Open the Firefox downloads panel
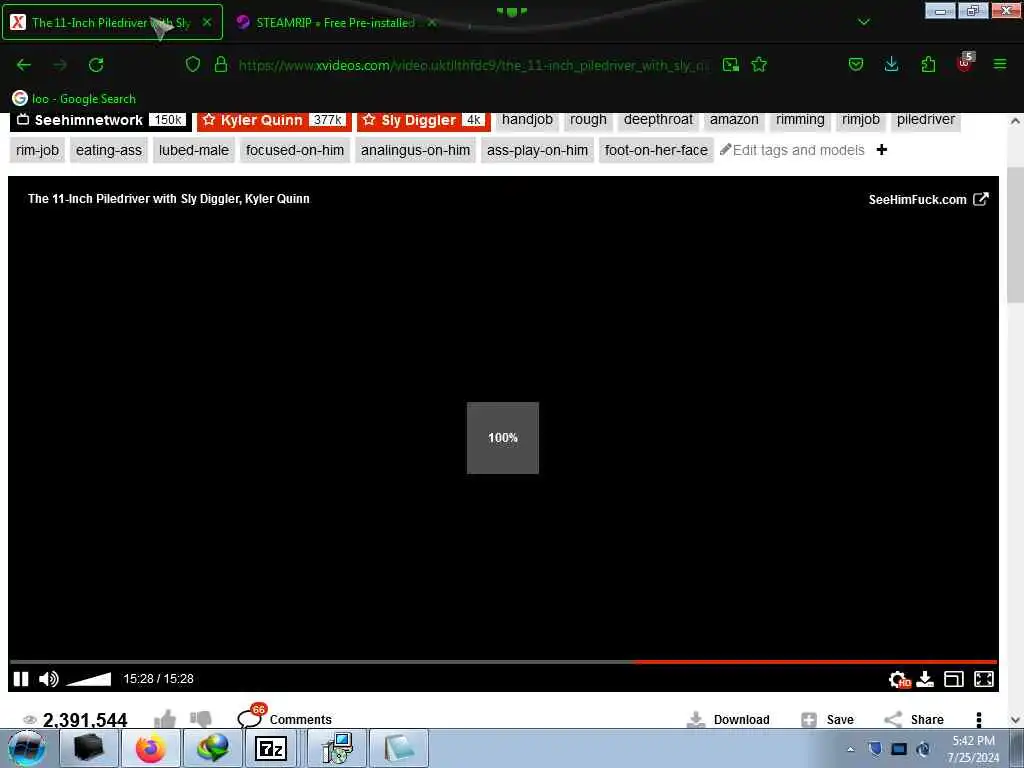Screen dimensions: 1024x768 [891, 65]
